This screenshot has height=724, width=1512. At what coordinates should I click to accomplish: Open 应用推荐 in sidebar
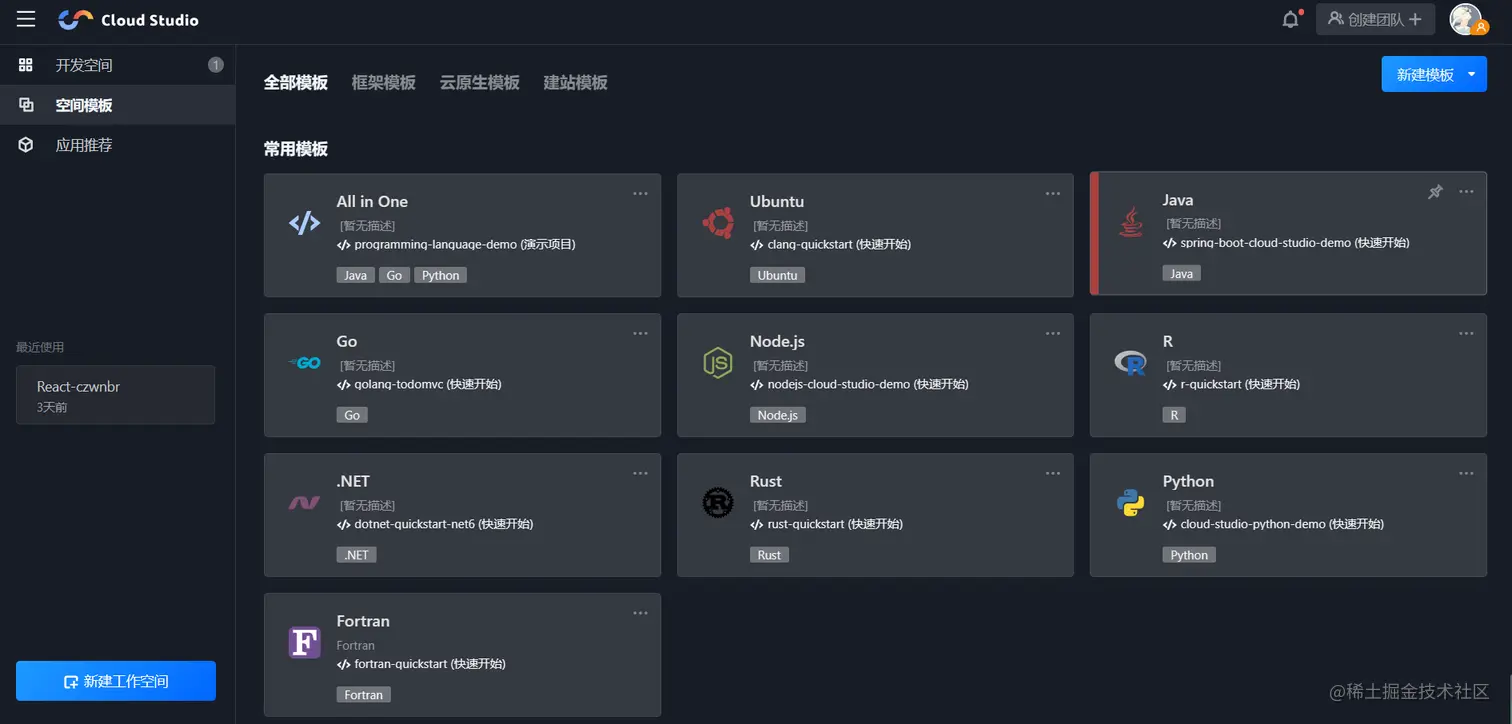point(118,145)
